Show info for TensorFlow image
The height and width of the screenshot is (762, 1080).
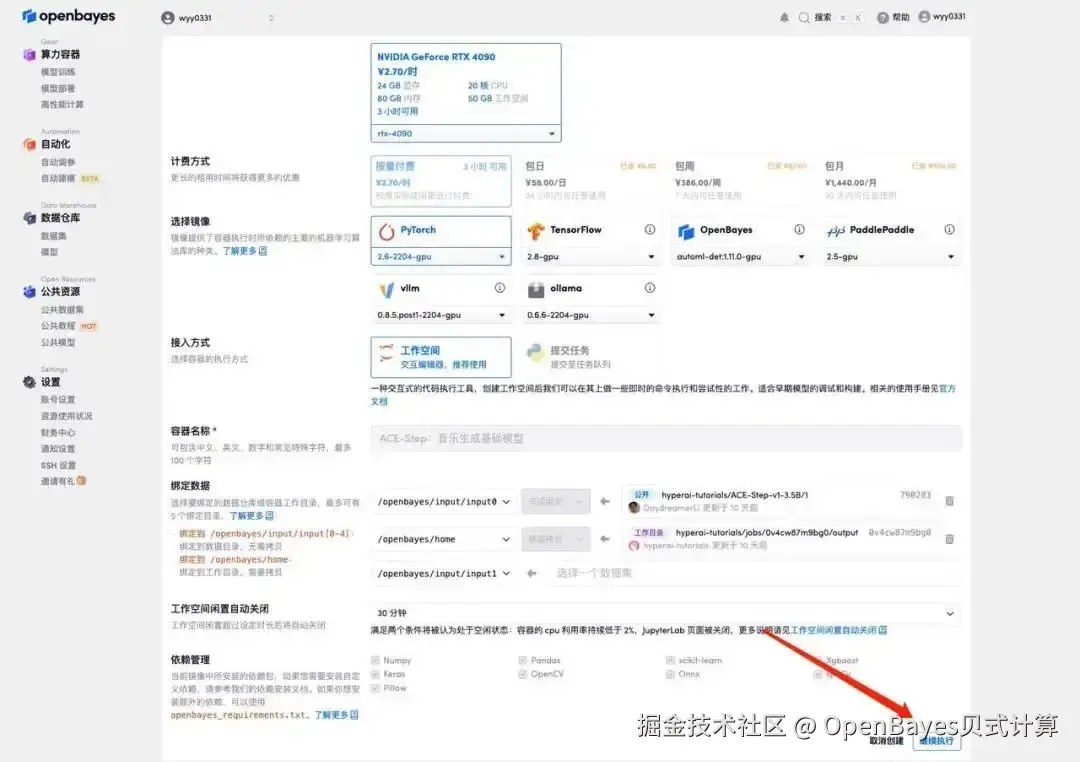(650, 229)
